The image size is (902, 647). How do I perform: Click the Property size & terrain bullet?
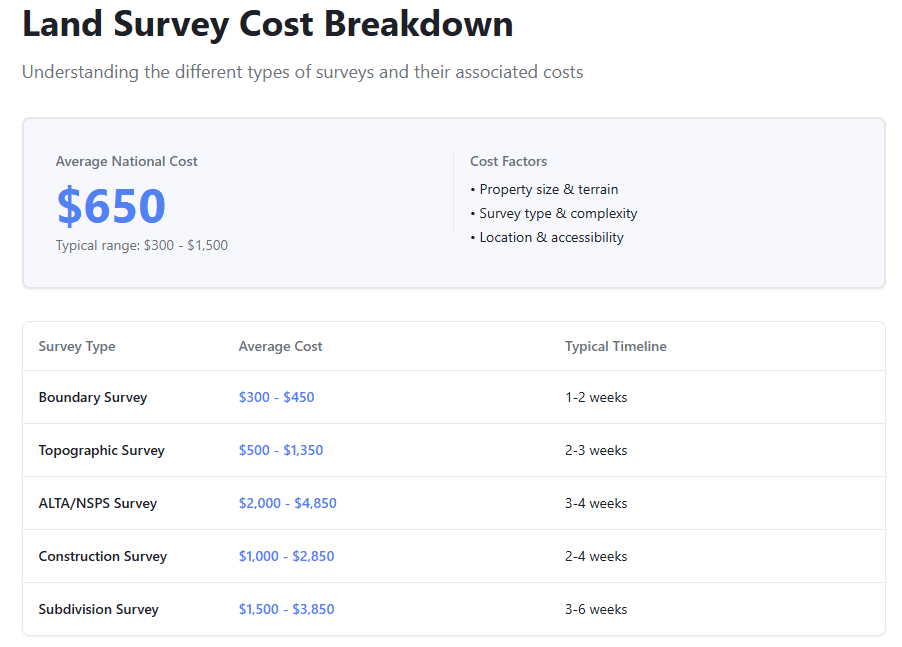[x=544, y=189]
